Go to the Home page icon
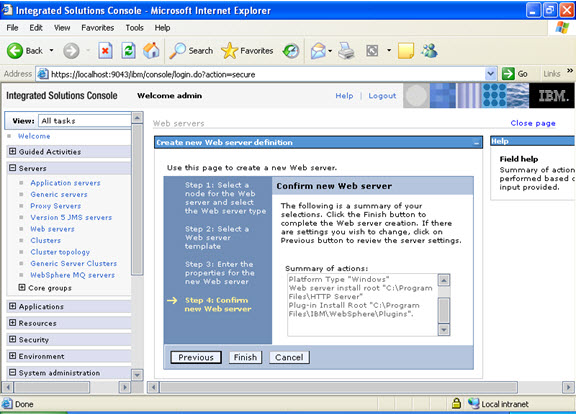The width and height of the screenshot is (576, 414). coord(151,51)
